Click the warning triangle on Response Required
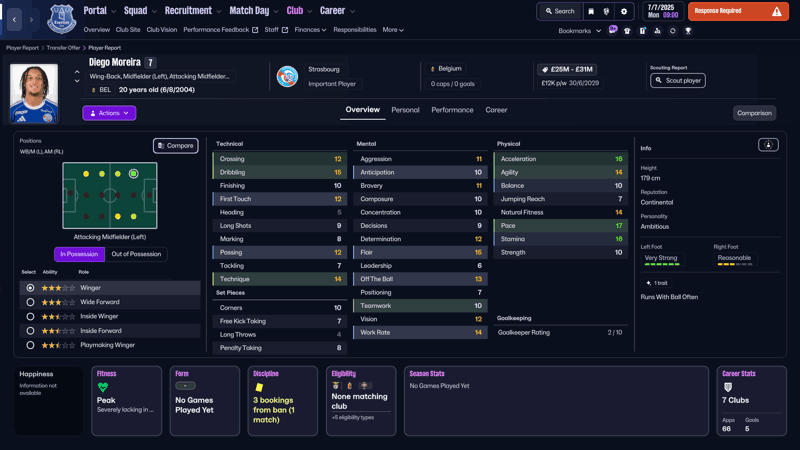Screen dimensions: 800x450 tap(777, 11)
